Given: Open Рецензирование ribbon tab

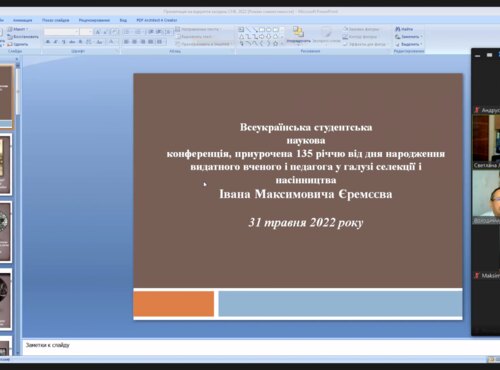Looking at the screenshot, I should pyautogui.click(x=94, y=20).
